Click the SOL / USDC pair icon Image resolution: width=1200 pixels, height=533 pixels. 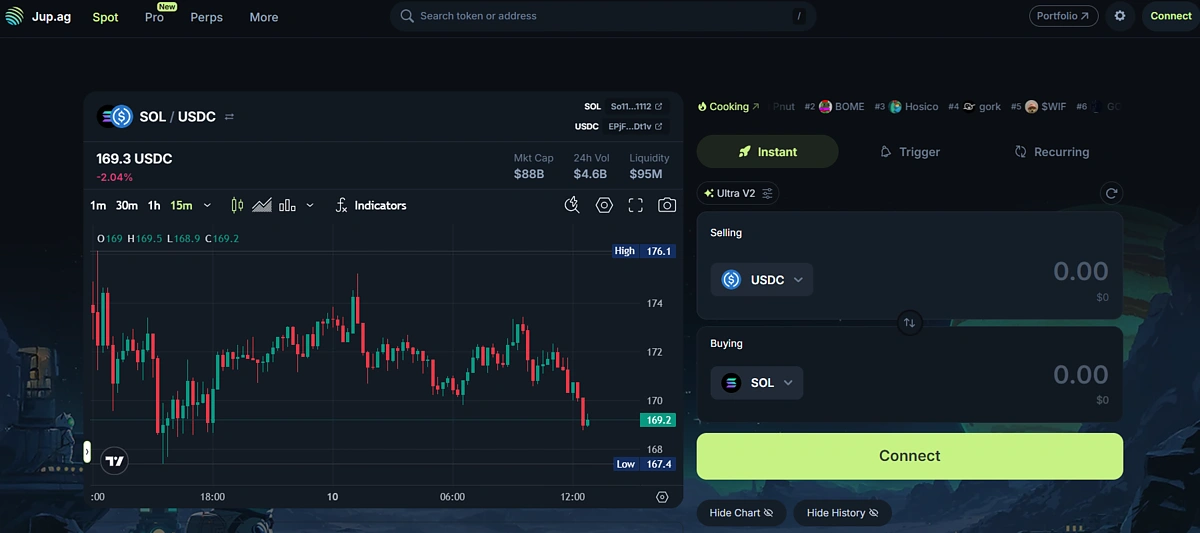(x=115, y=117)
